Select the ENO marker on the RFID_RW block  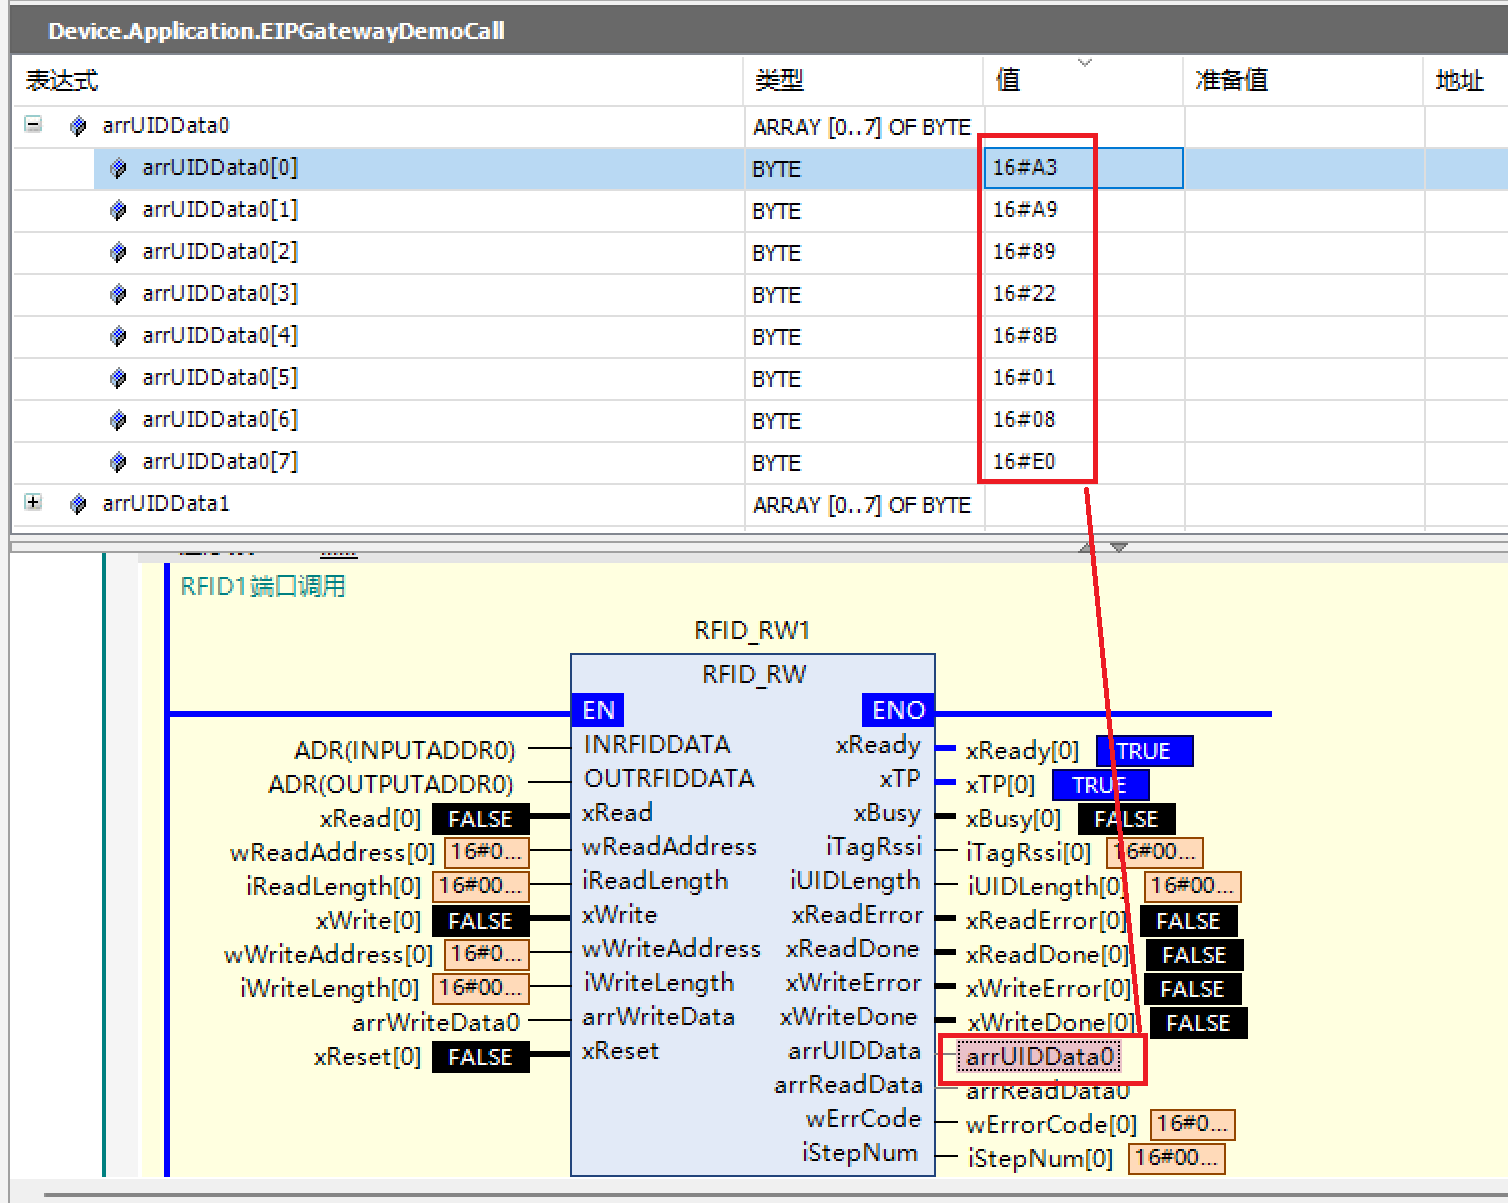click(x=896, y=710)
